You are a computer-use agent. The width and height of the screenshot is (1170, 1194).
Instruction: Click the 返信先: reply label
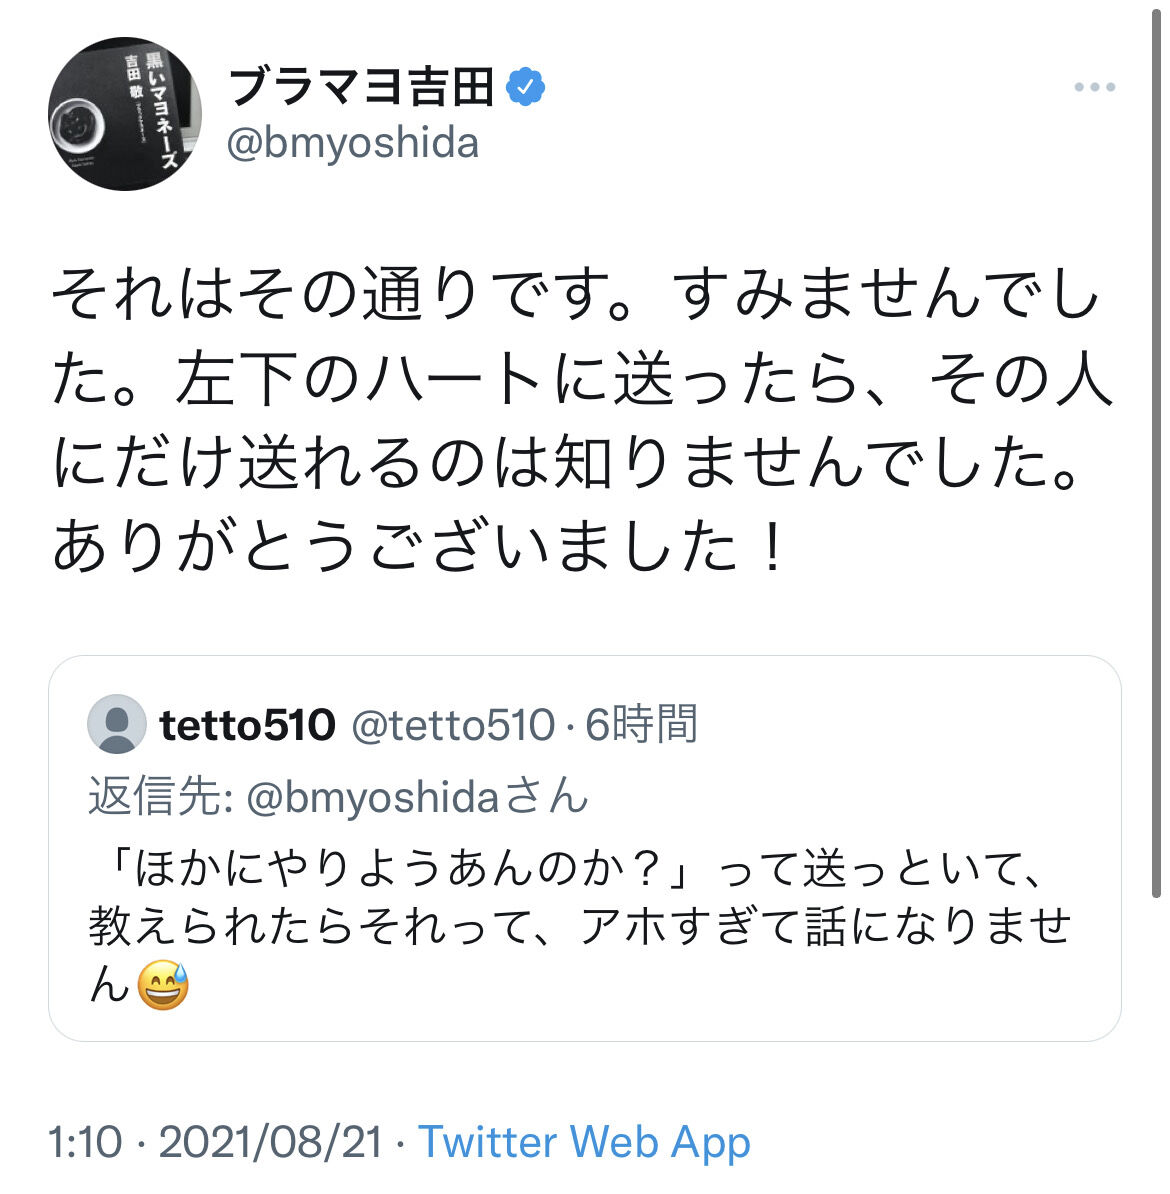(x=160, y=797)
